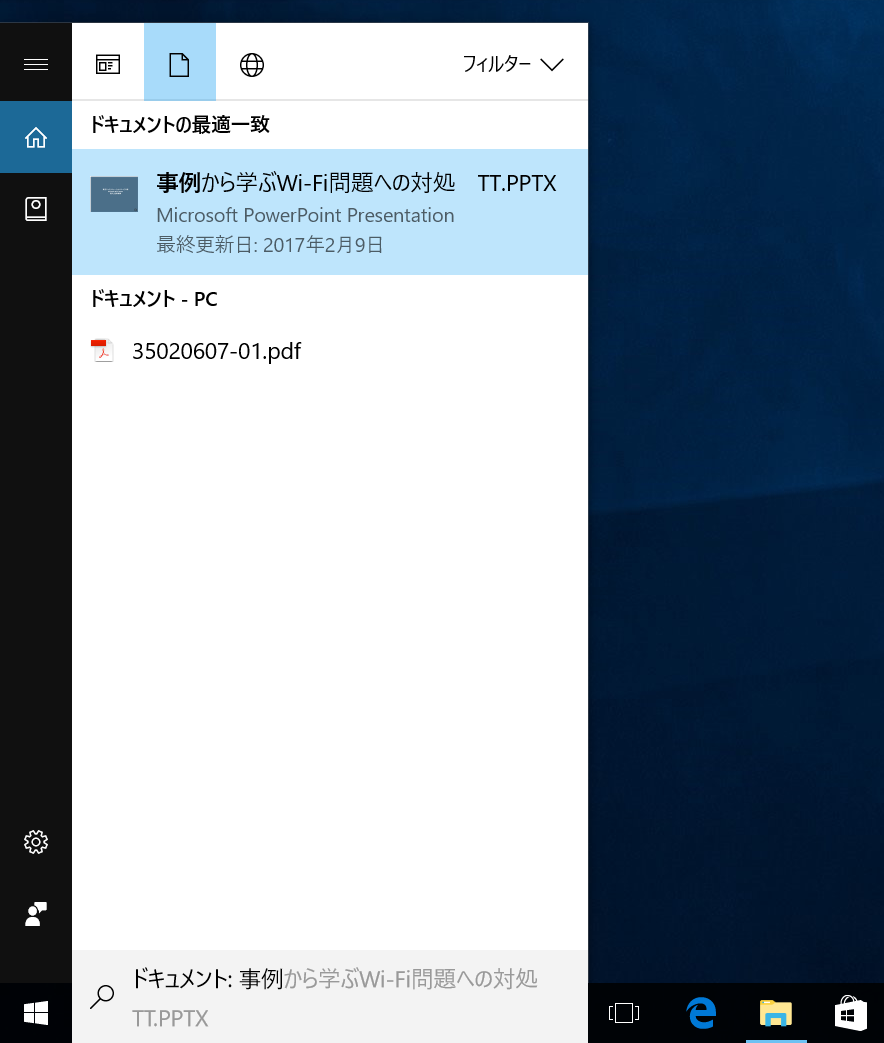The width and height of the screenshot is (884, 1043).
Task: Select the Home icon in the sidebar
Action: tap(36, 137)
